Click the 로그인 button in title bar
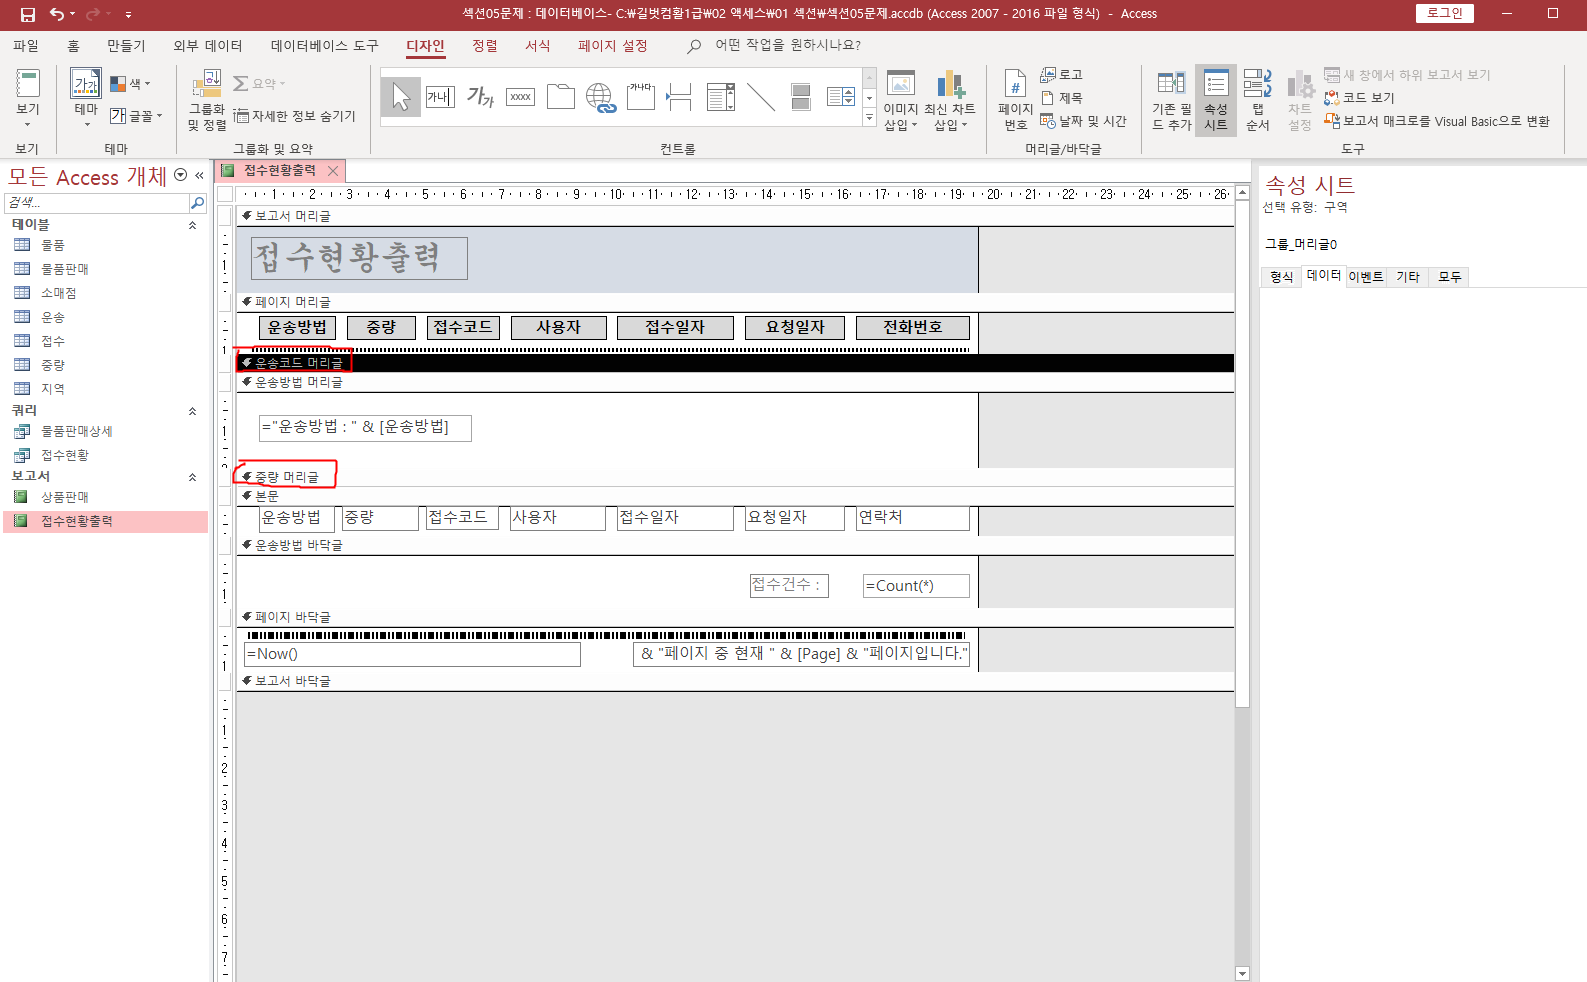Viewport: 1587px width, 982px height. click(1444, 13)
